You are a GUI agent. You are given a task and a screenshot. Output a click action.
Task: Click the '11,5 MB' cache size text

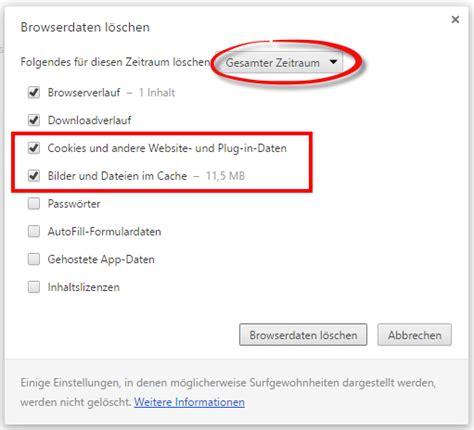(225, 176)
